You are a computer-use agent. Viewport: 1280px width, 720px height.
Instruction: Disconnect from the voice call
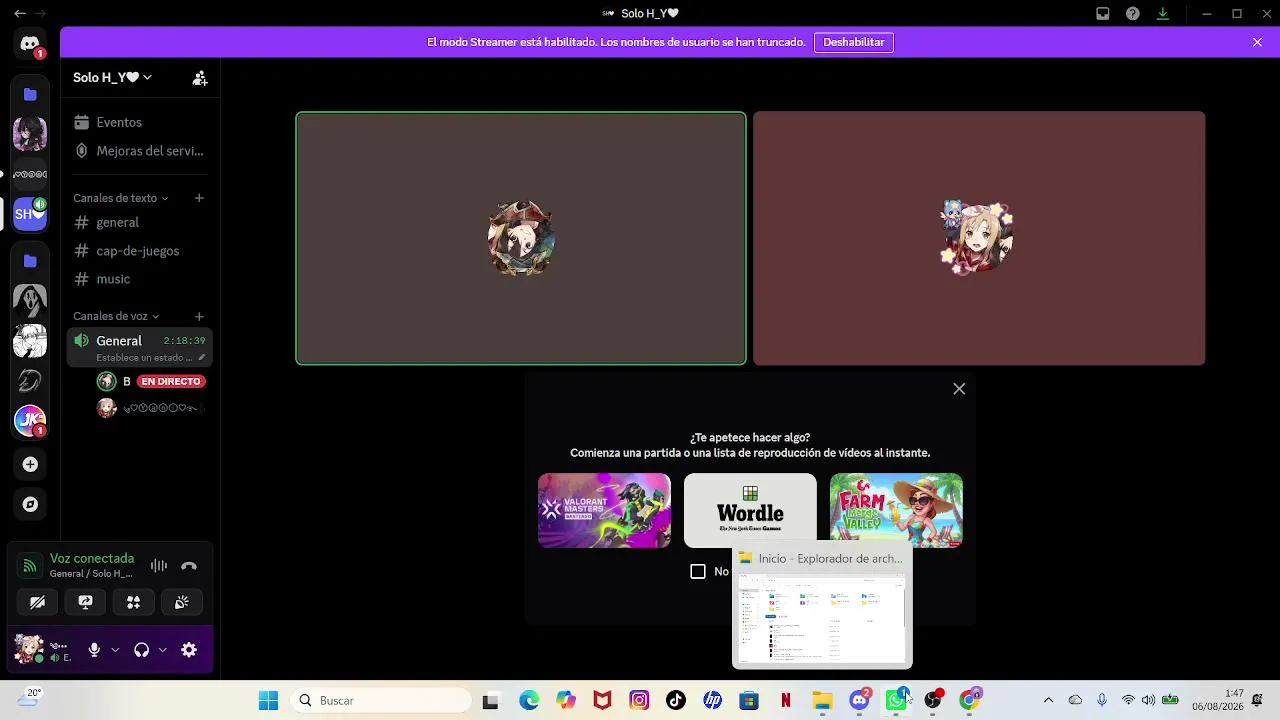[189, 566]
